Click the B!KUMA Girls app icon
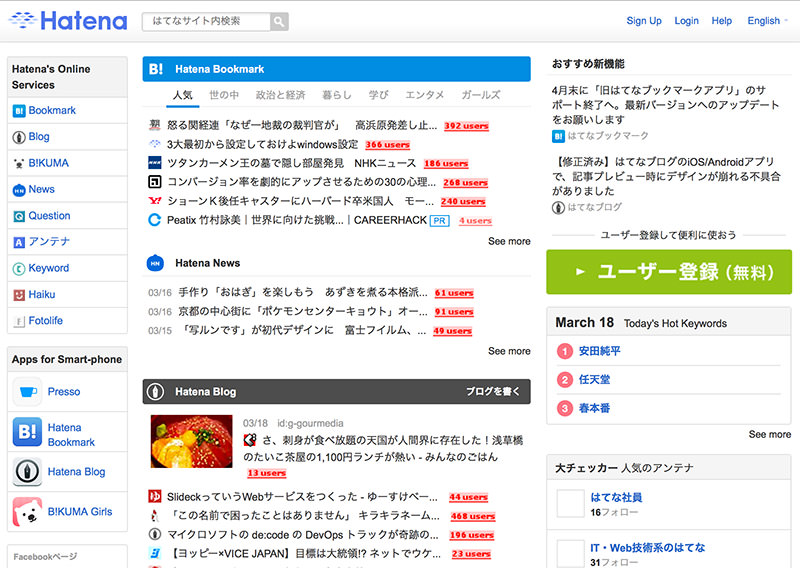 pos(27,512)
